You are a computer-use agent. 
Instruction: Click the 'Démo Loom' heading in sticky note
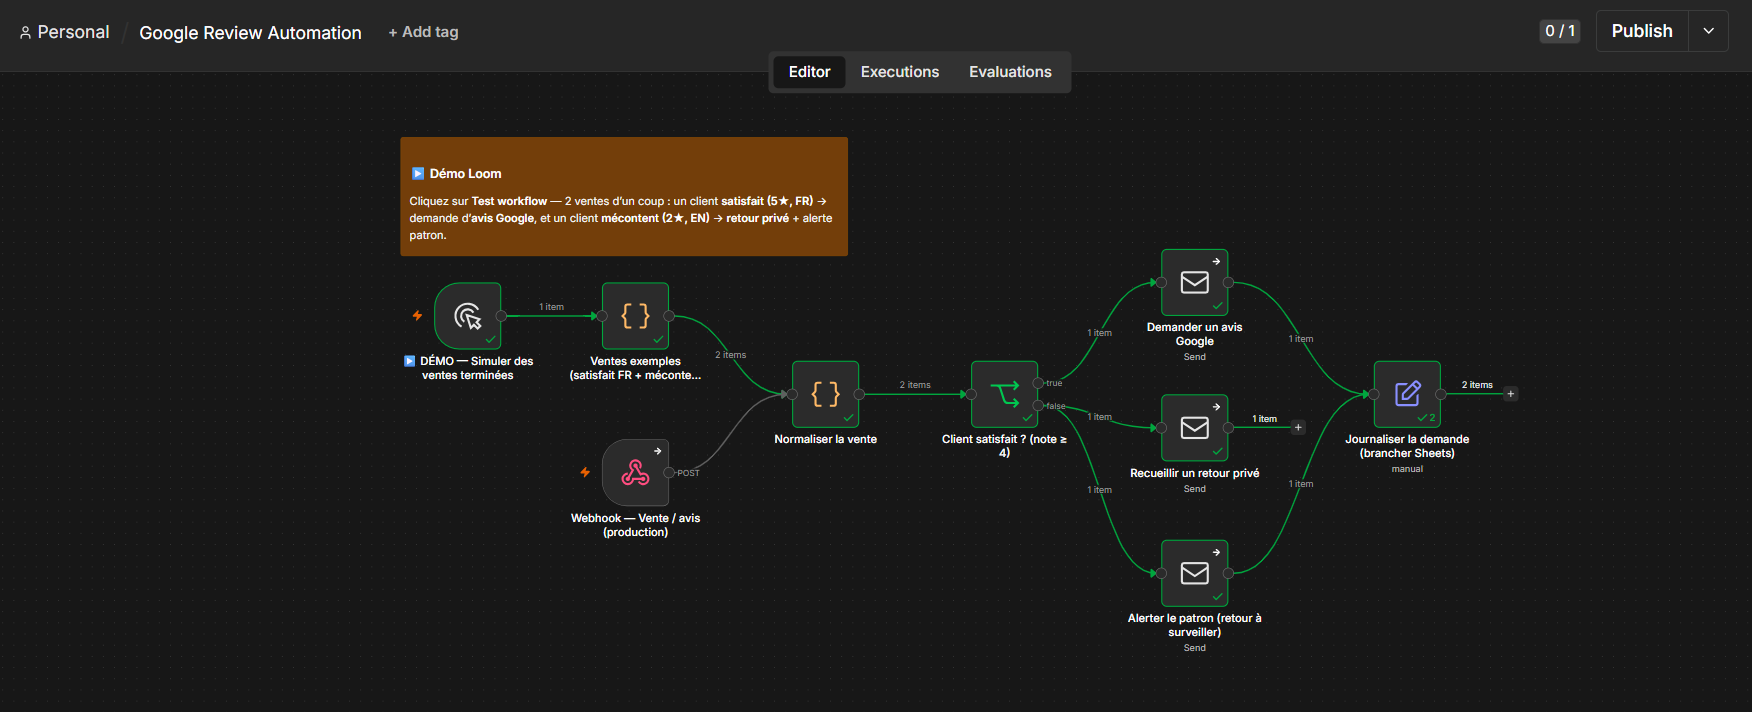[x=465, y=174]
